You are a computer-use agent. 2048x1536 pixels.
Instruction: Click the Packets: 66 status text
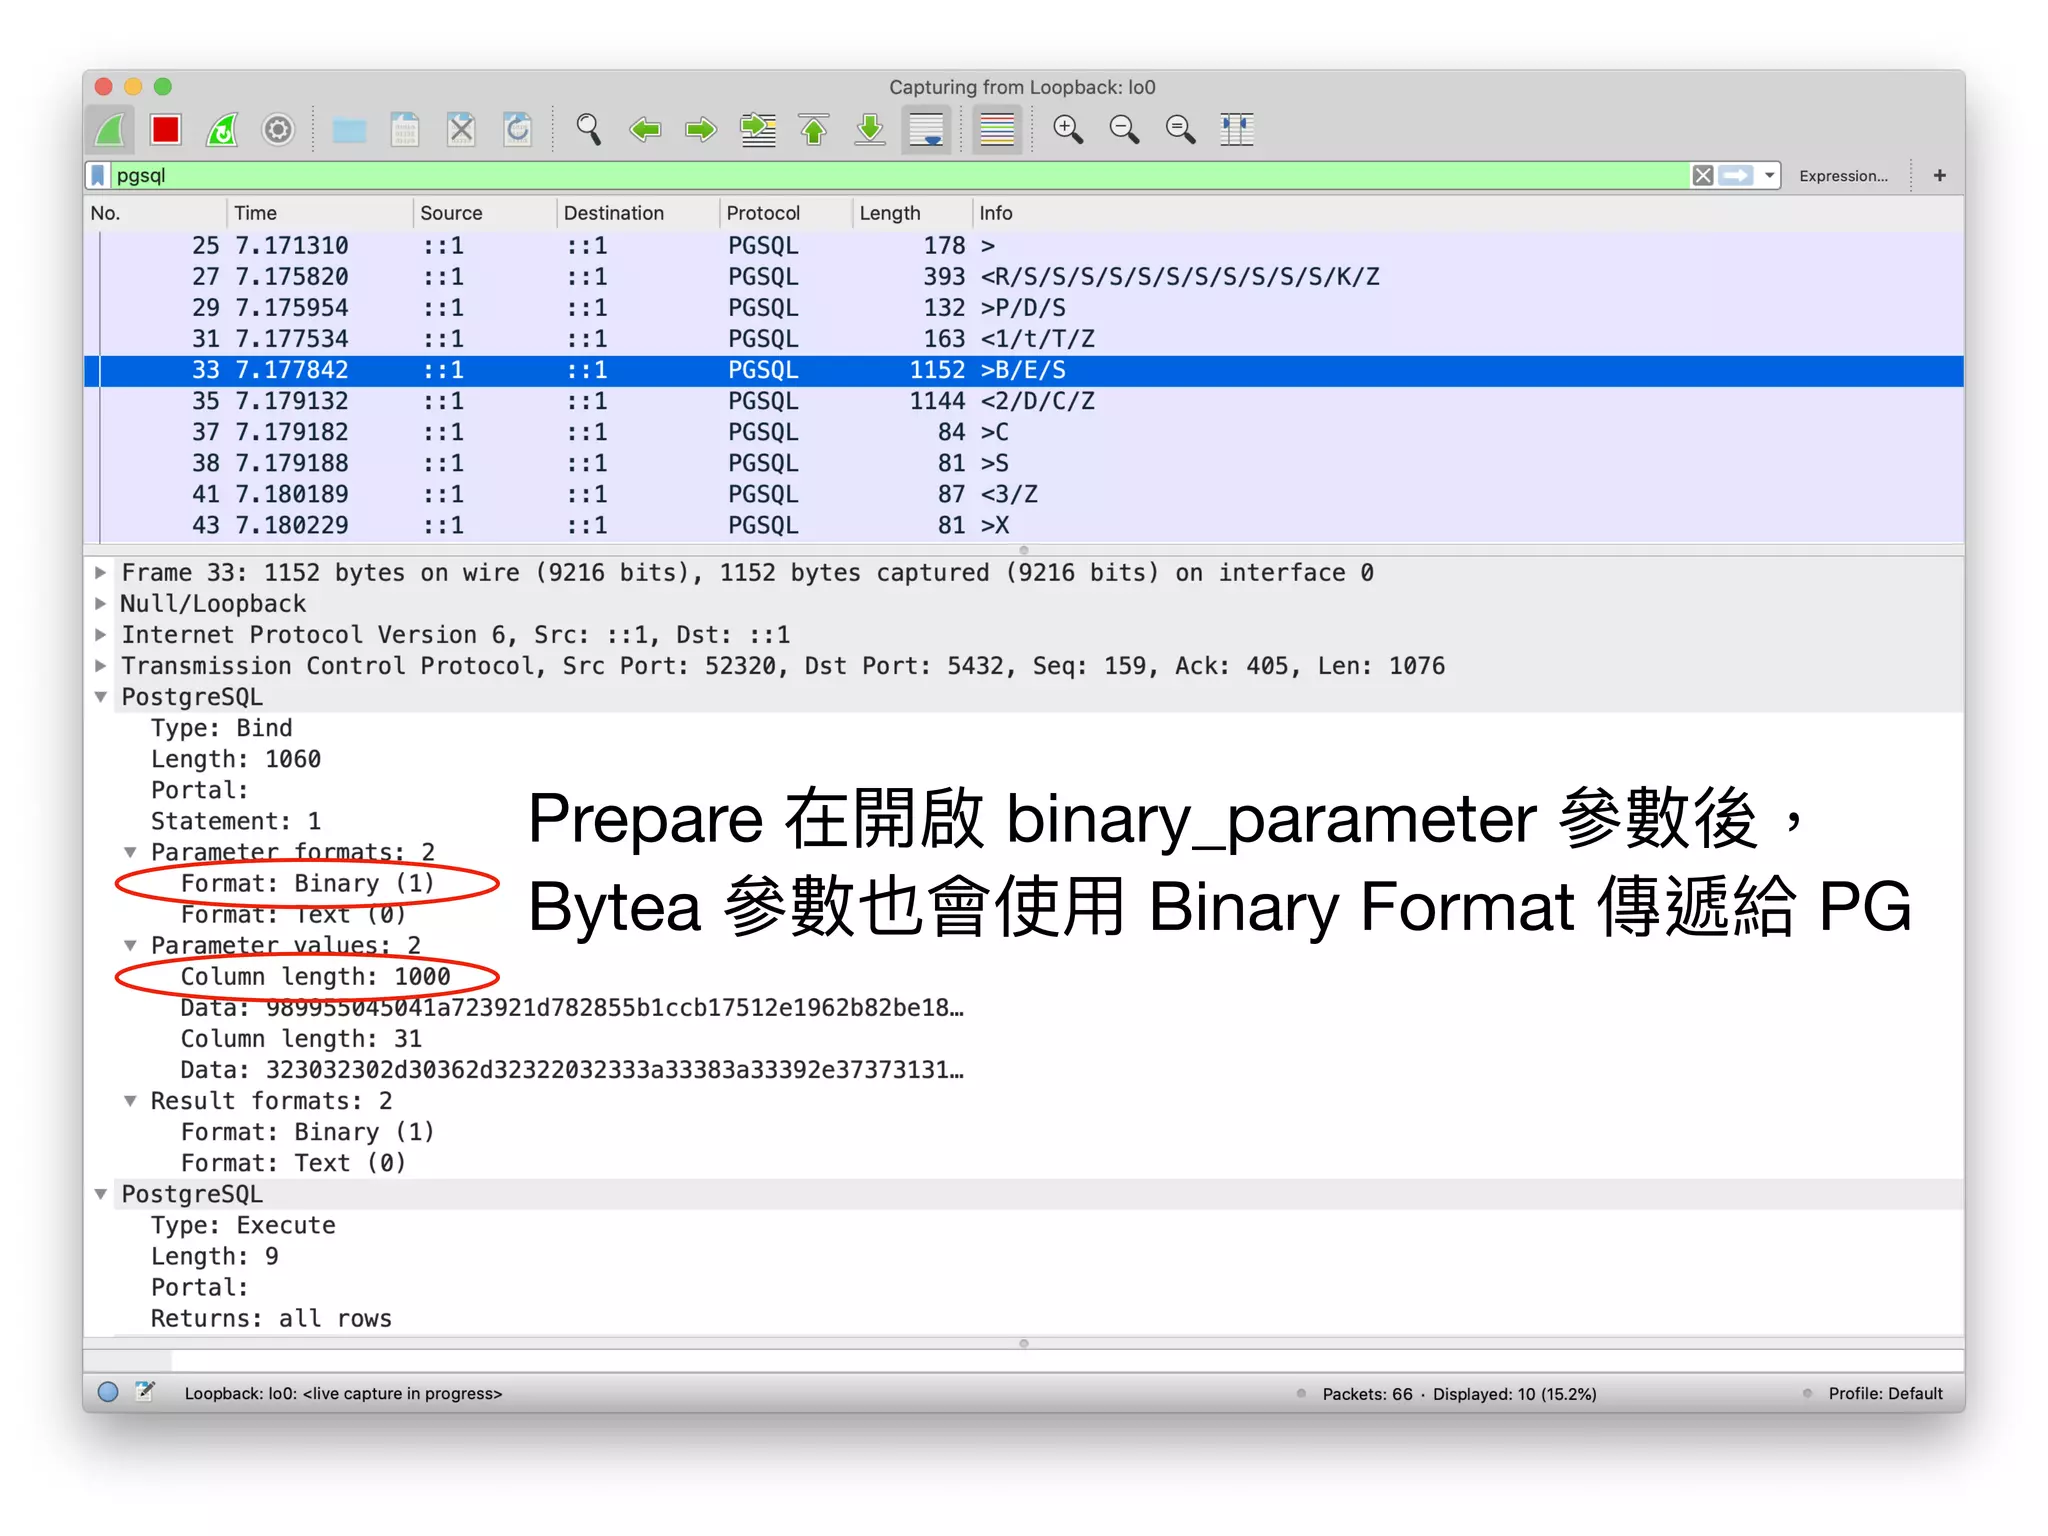click(1367, 1394)
